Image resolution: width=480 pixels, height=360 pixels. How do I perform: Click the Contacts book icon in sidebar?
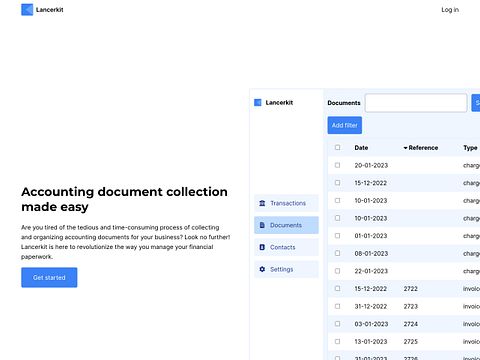point(262,247)
